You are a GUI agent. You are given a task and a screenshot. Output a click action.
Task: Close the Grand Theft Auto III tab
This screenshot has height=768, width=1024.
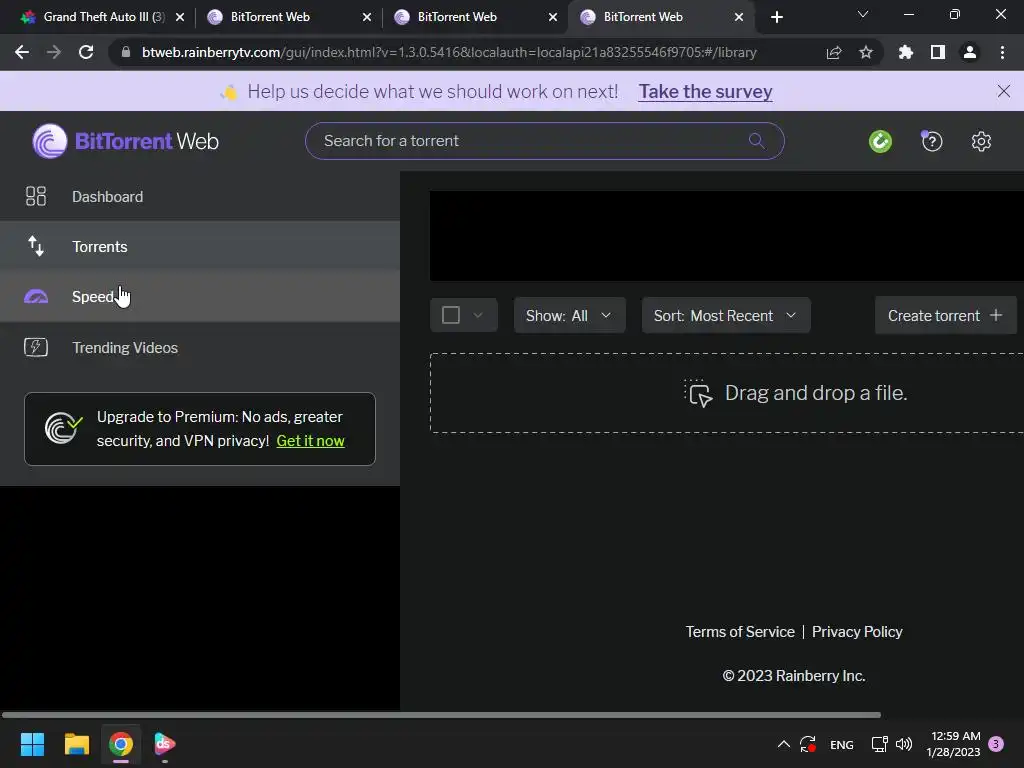click(180, 17)
